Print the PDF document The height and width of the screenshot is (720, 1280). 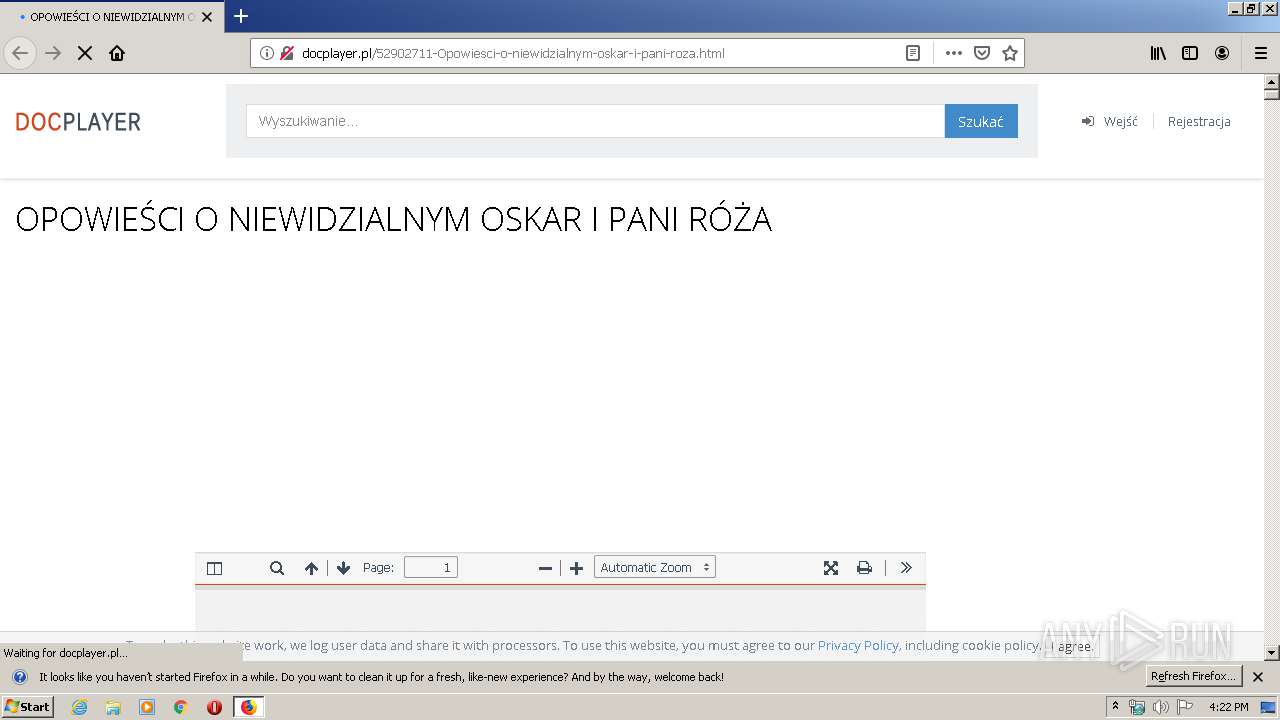(864, 568)
